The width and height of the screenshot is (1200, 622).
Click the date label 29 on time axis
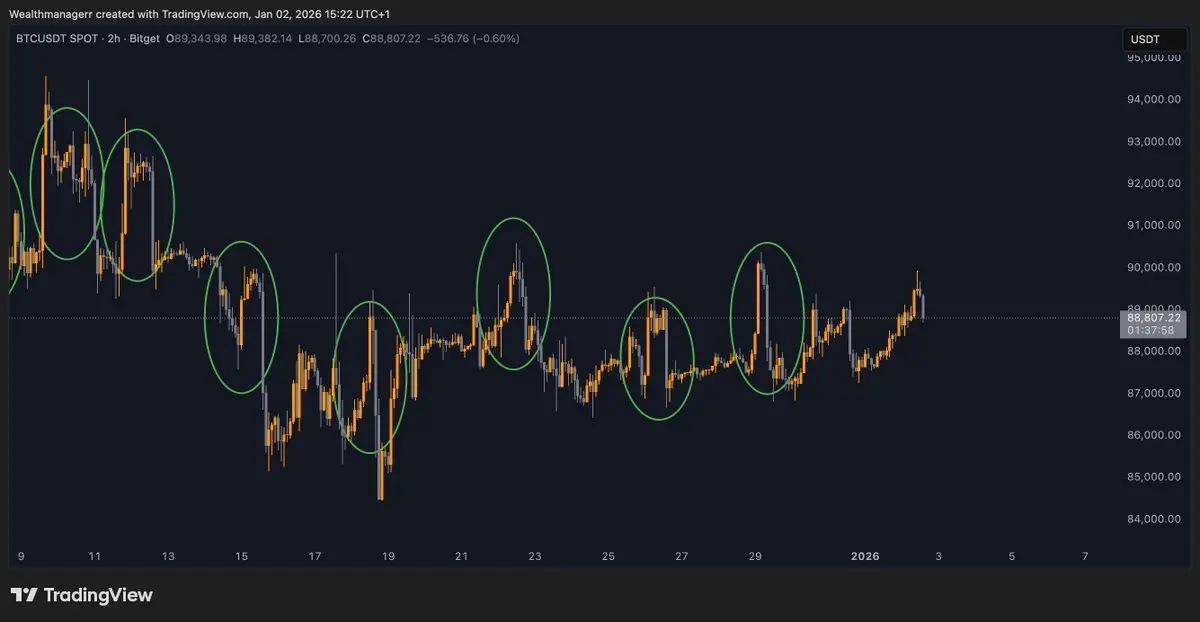click(755, 556)
